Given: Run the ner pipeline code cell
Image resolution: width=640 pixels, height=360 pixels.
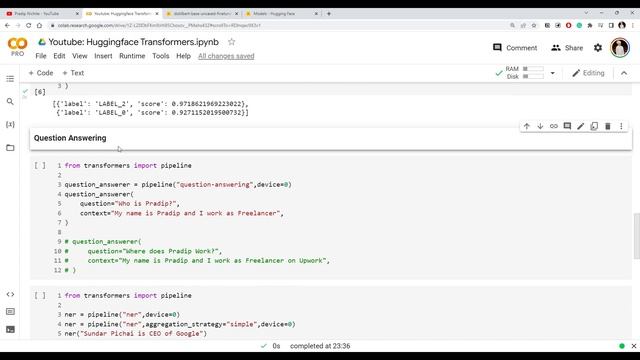Looking at the screenshot, I should click(x=40, y=295).
